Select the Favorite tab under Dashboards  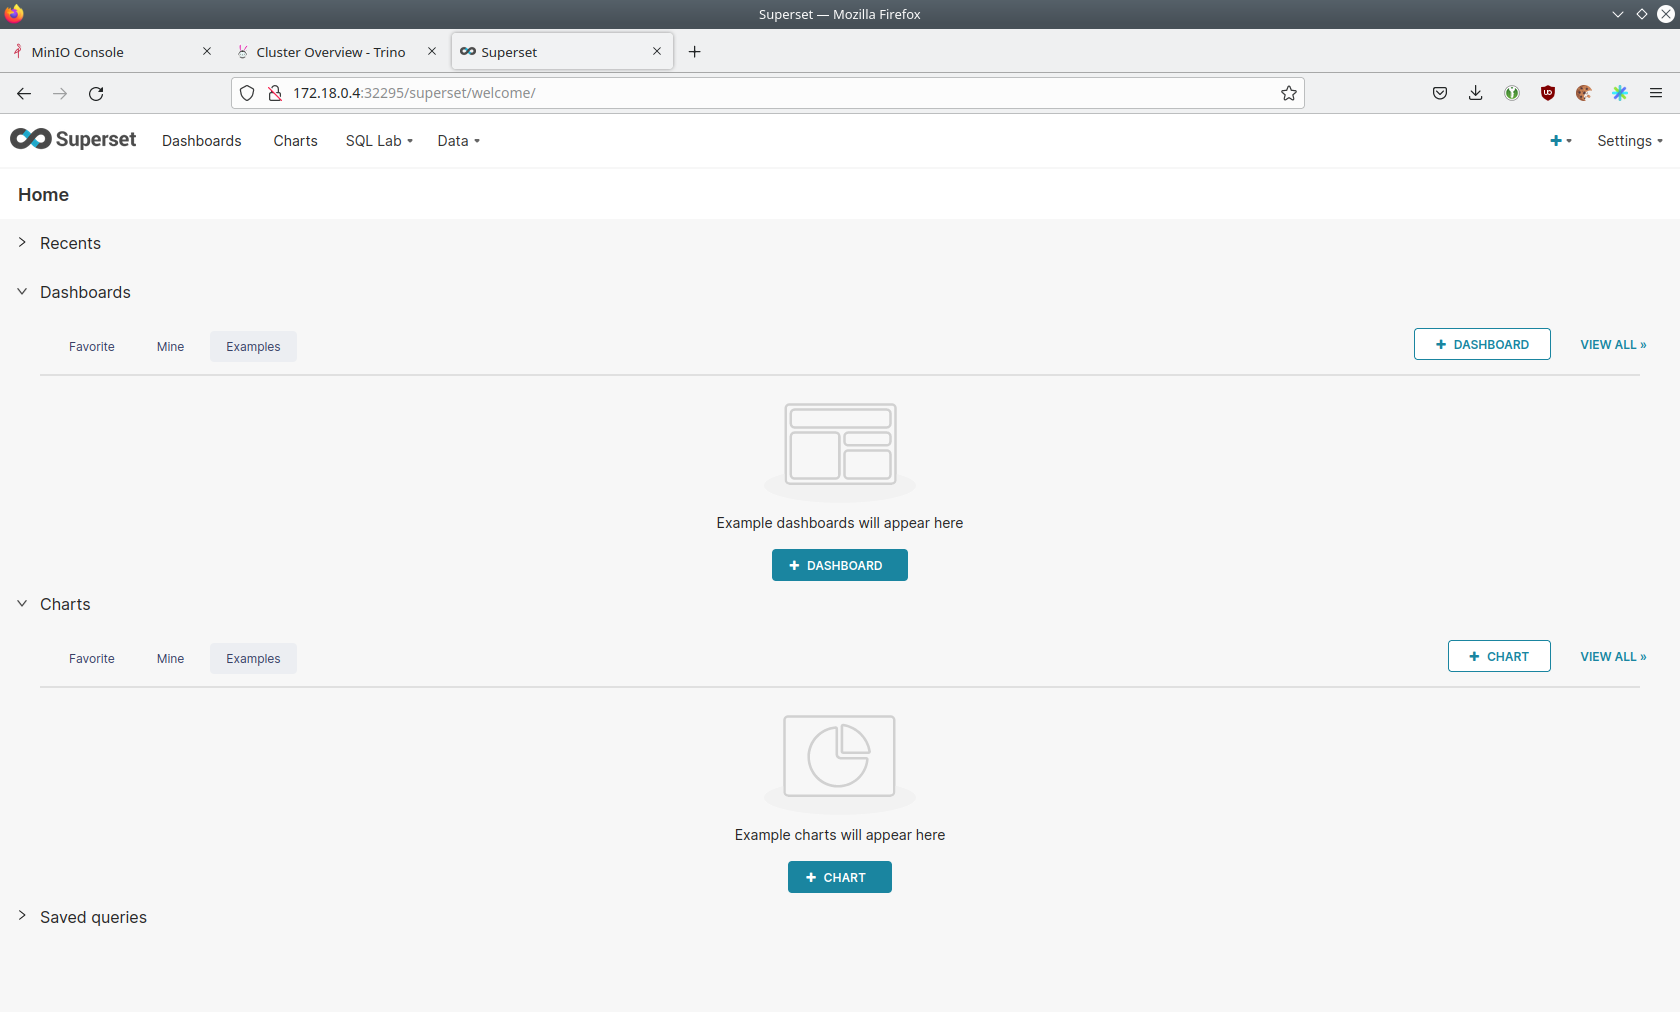tap(92, 347)
